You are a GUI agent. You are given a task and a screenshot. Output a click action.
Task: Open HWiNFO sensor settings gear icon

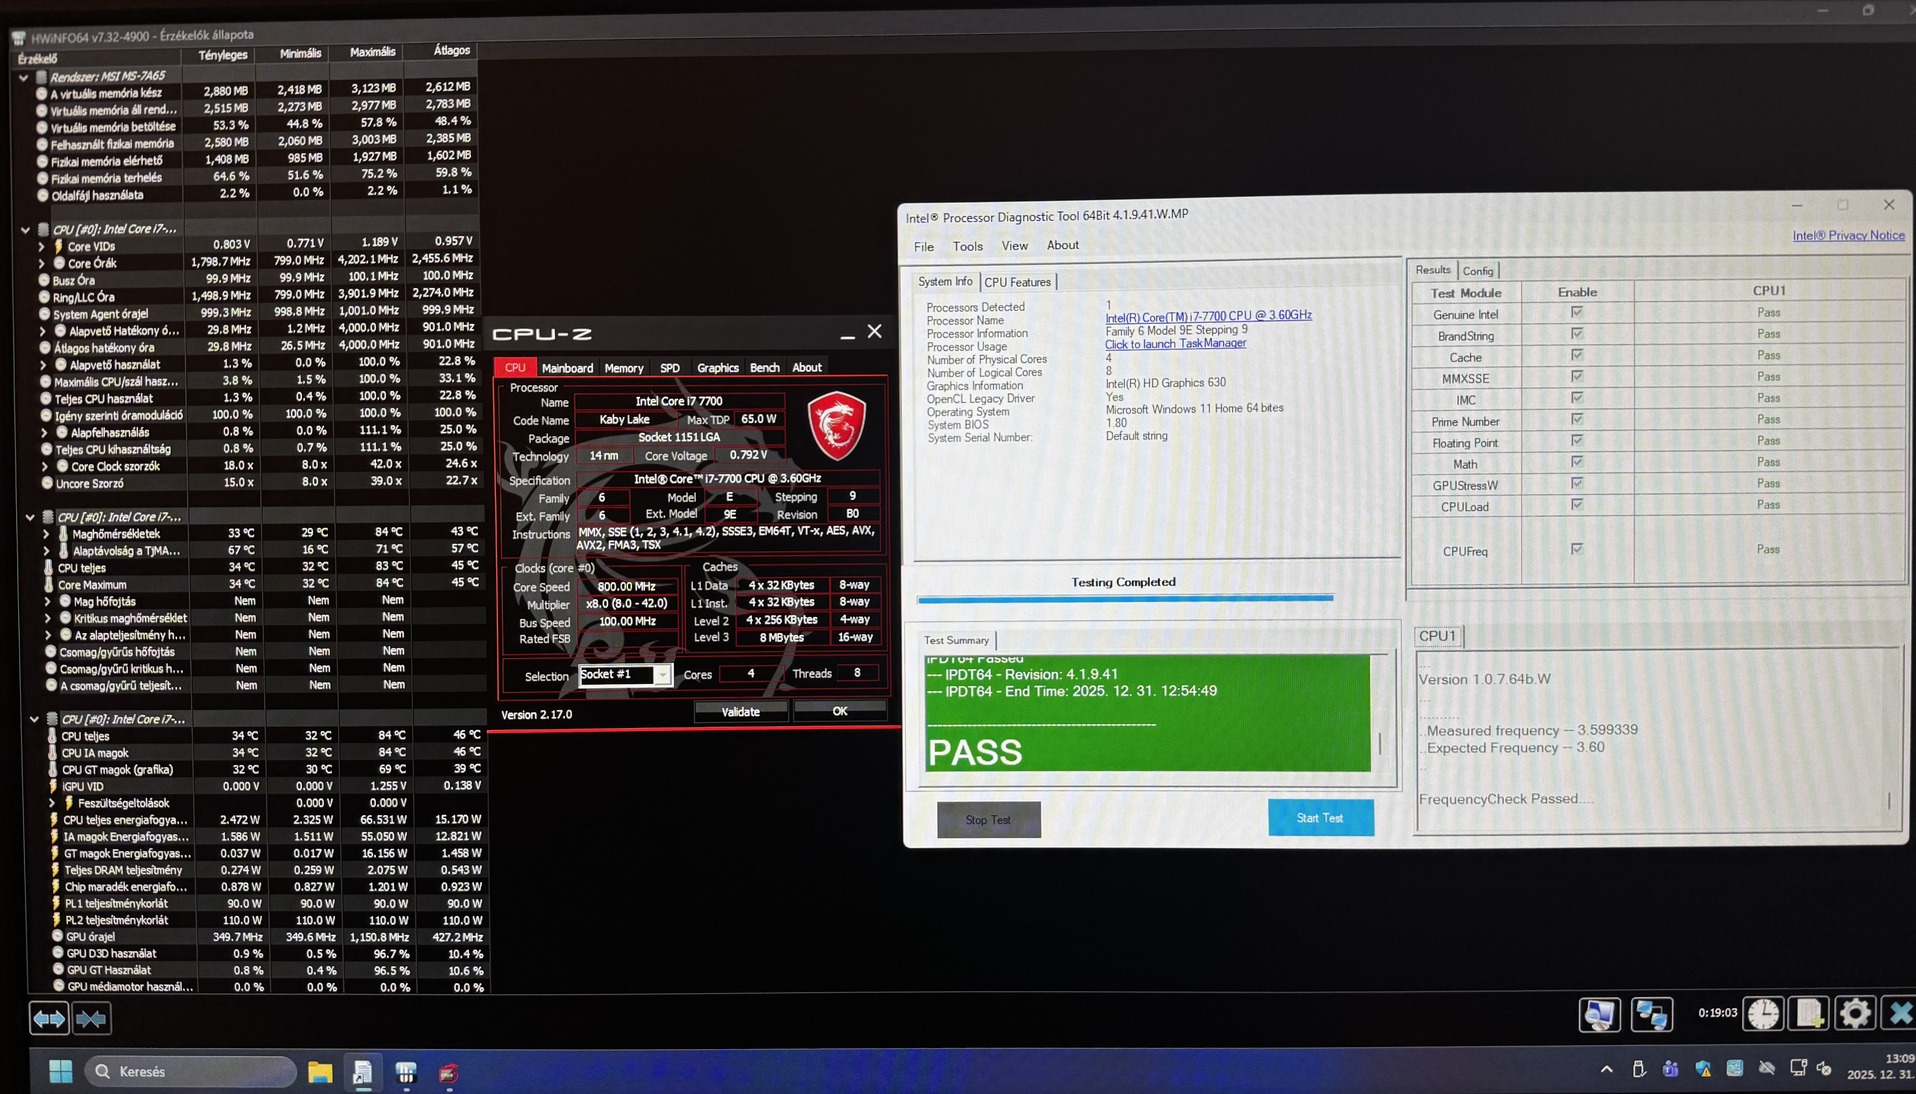click(1855, 1014)
